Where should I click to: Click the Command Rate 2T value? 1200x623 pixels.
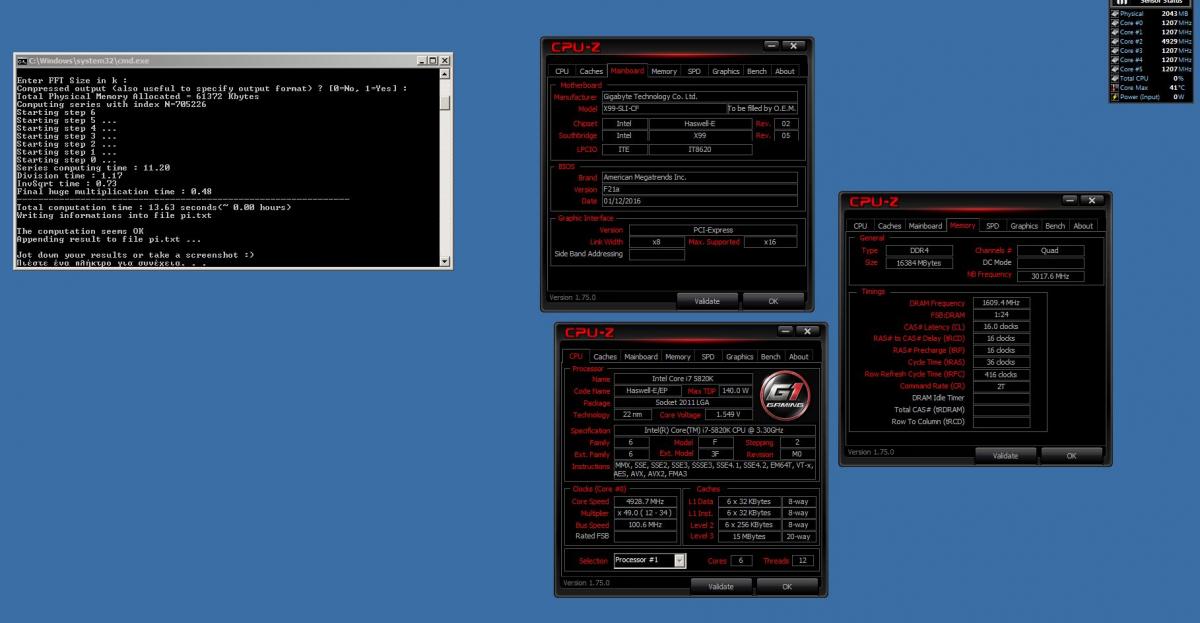tap(1001, 386)
